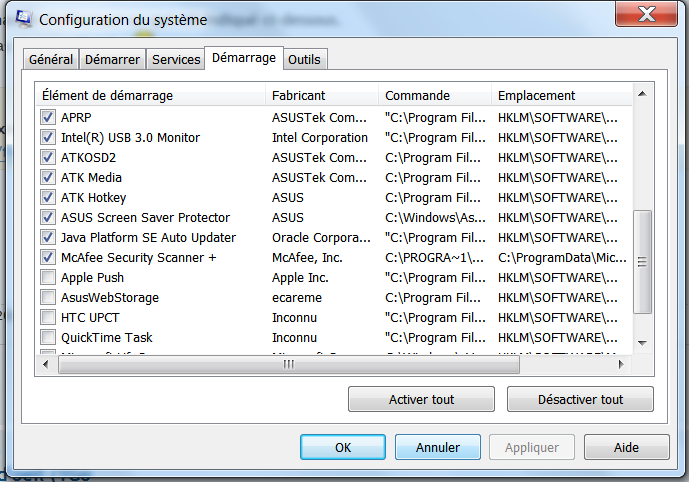Click the "Apple Inc." manufacturer cell
Image resolution: width=689 pixels, height=482 pixels.
pyautogui.click(x=300, y=278)
